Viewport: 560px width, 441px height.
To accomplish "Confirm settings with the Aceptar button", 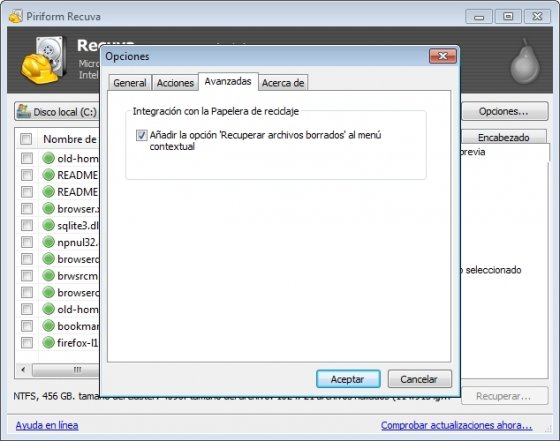I will (x=348, y=379).
